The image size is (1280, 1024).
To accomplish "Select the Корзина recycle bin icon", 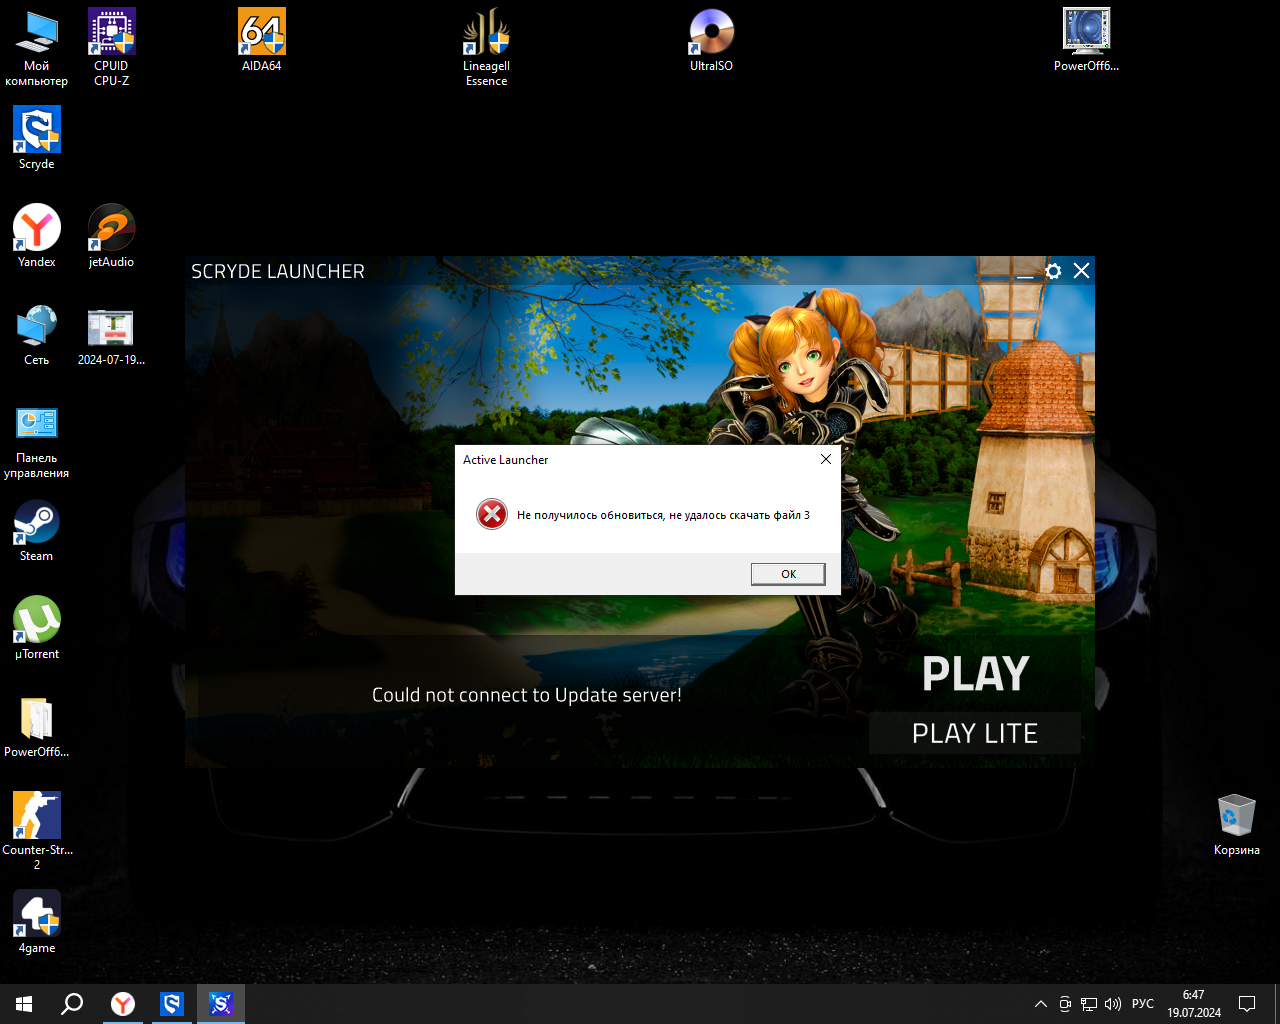I will [1236, 824].
